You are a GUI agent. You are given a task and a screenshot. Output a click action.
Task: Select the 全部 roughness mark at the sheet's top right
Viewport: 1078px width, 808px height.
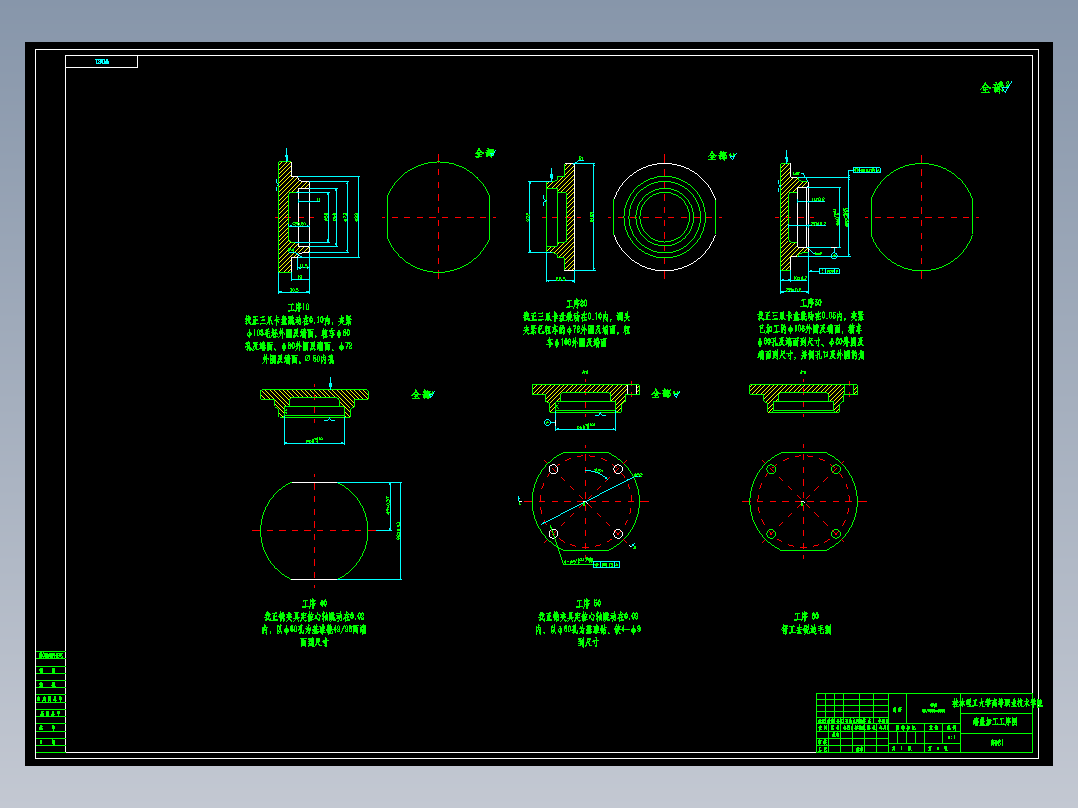coord(996,87)
